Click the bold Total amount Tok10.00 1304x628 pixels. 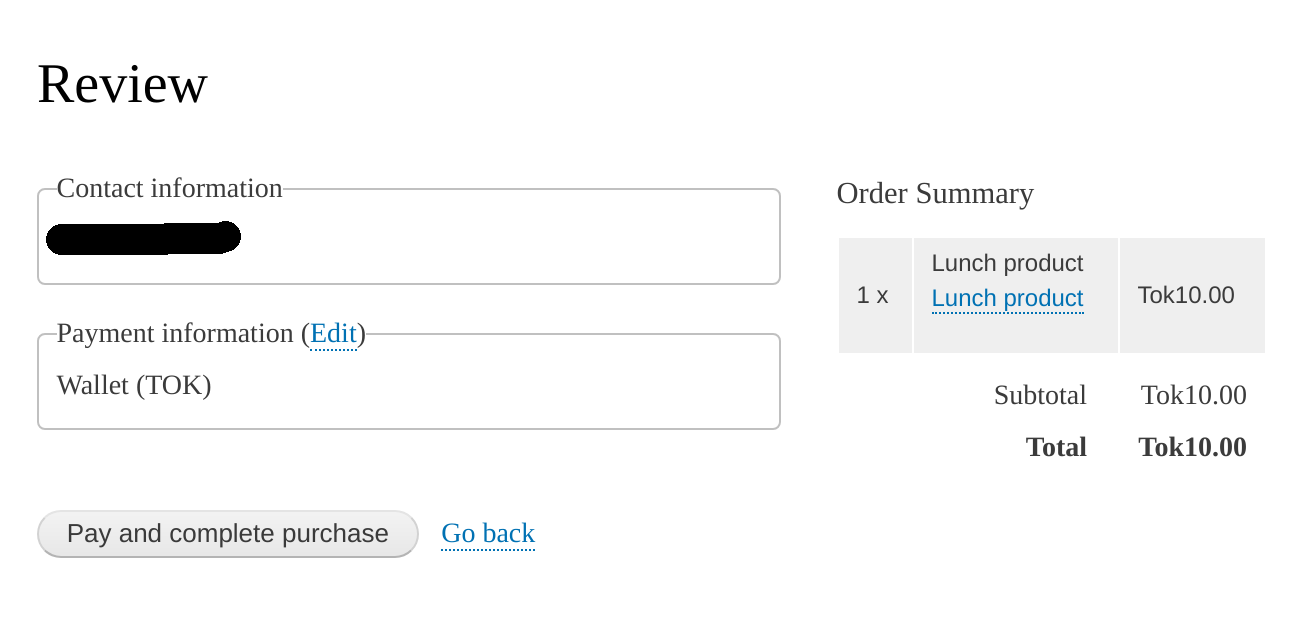click(x=1192, y=447)
